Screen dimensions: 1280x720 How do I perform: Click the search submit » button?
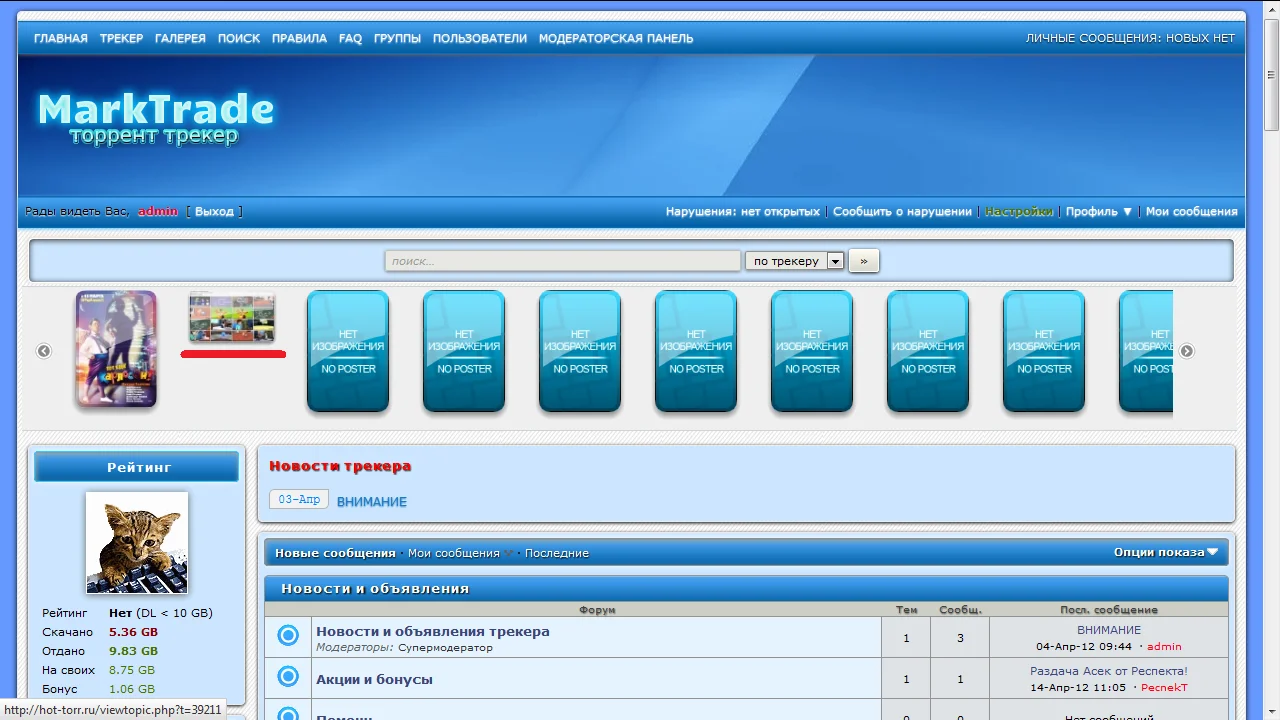pos(864,261)
